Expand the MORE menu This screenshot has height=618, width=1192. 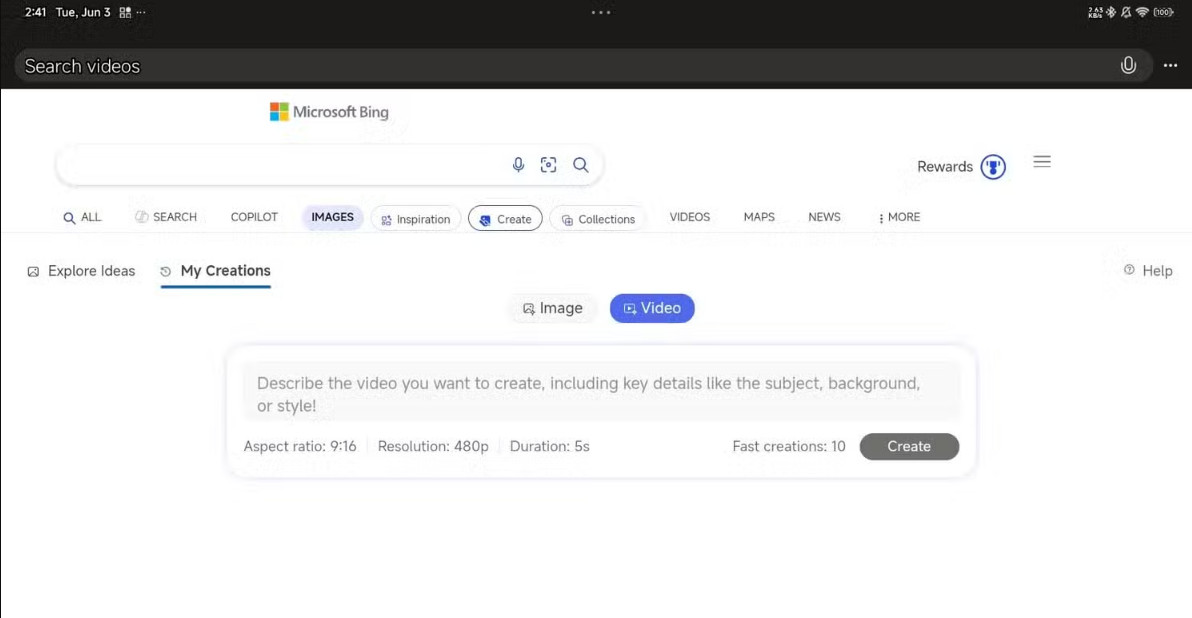(899, 217)
